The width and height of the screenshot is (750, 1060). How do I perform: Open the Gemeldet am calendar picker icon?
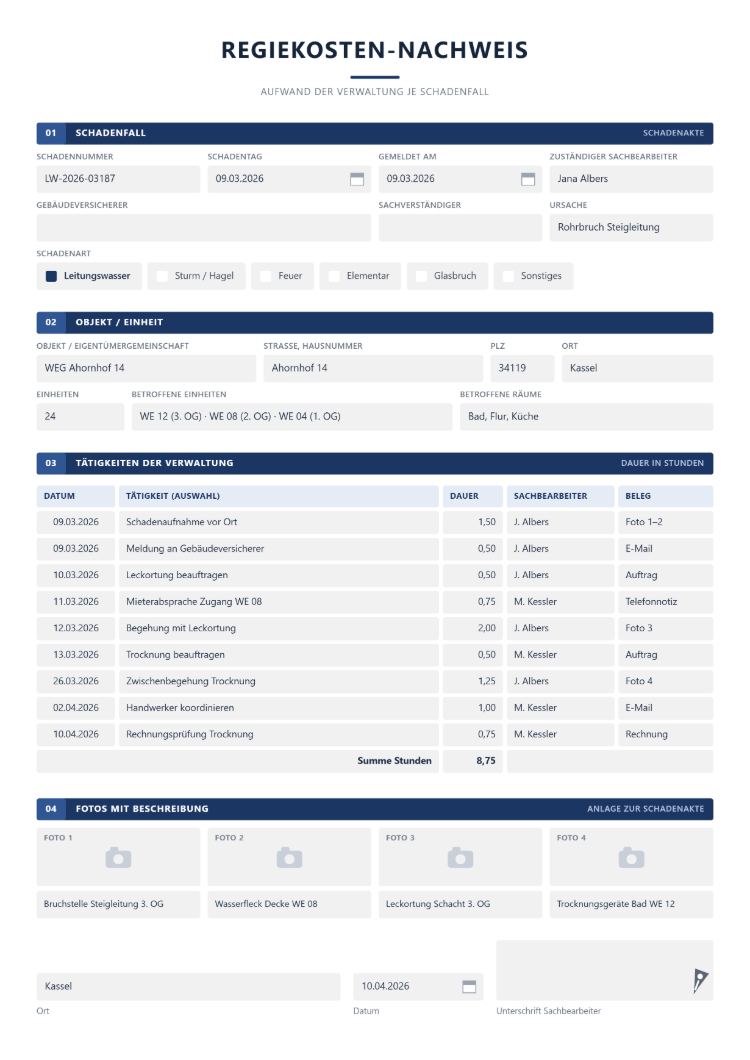pyautogui.click(x=528, y=179)
